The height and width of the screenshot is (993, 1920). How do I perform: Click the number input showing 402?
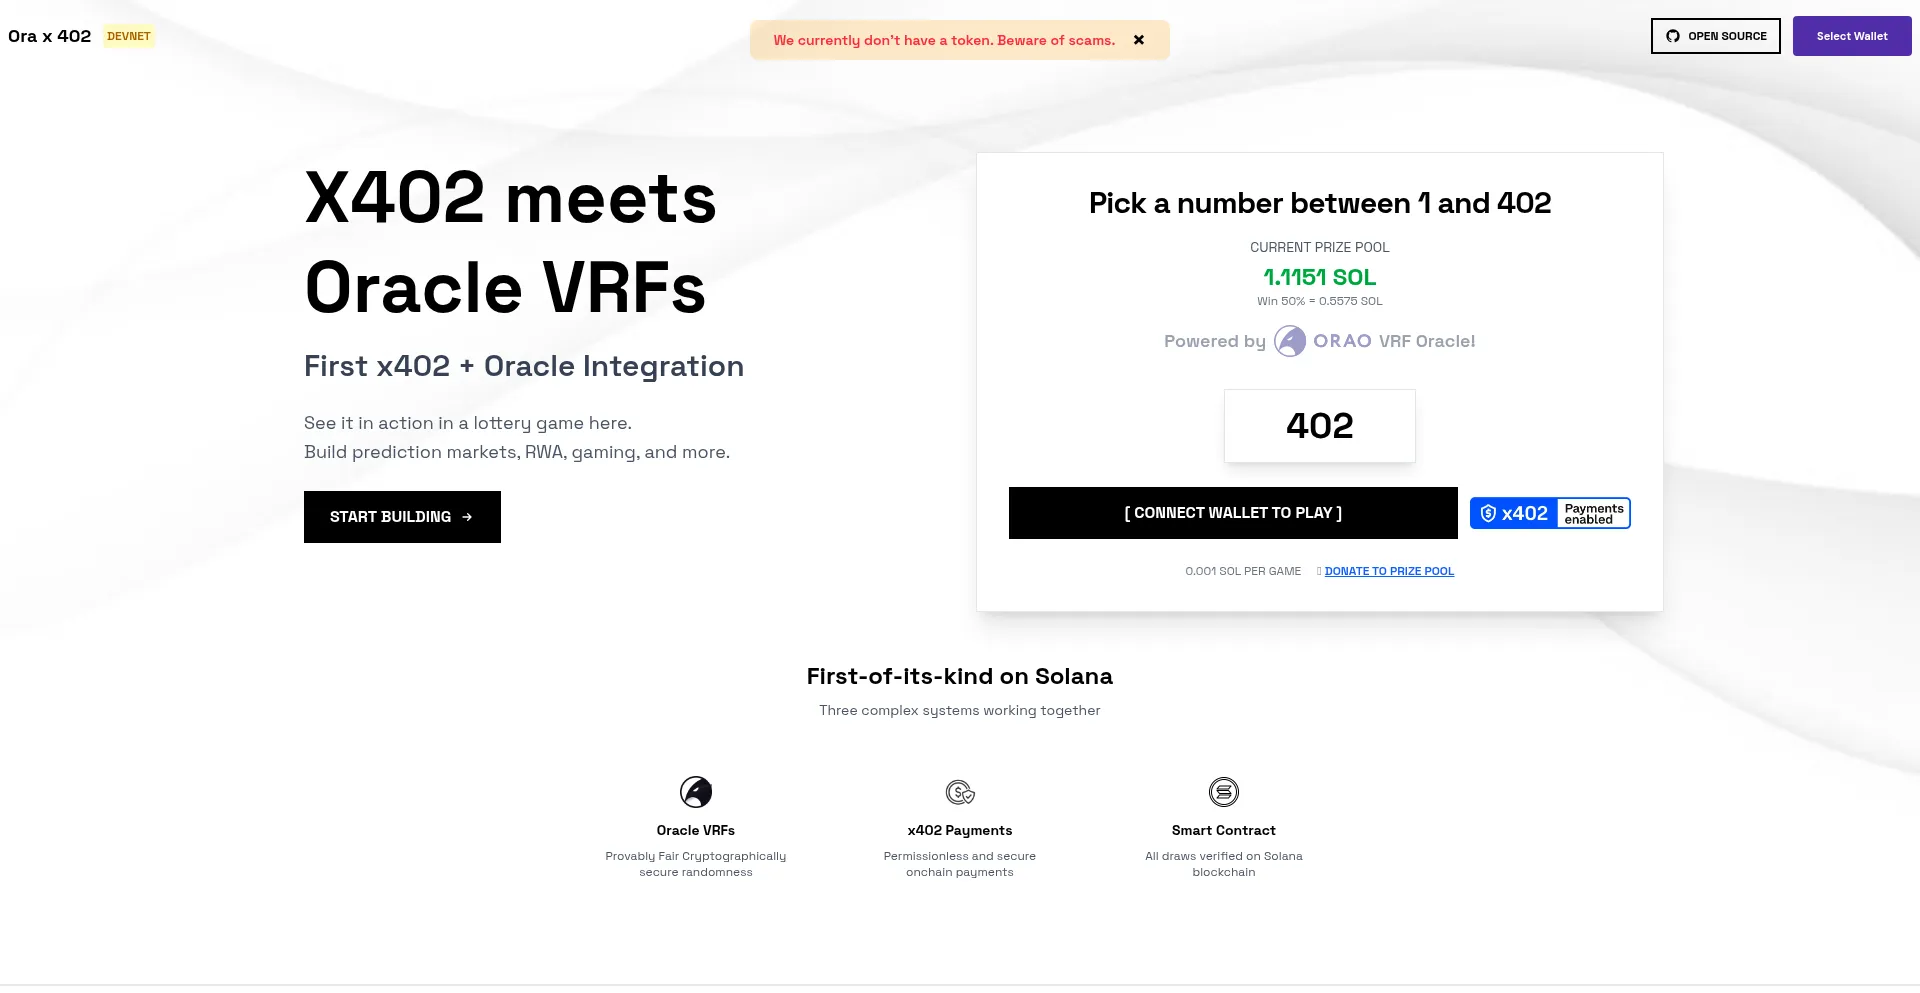click(1319, 426)
